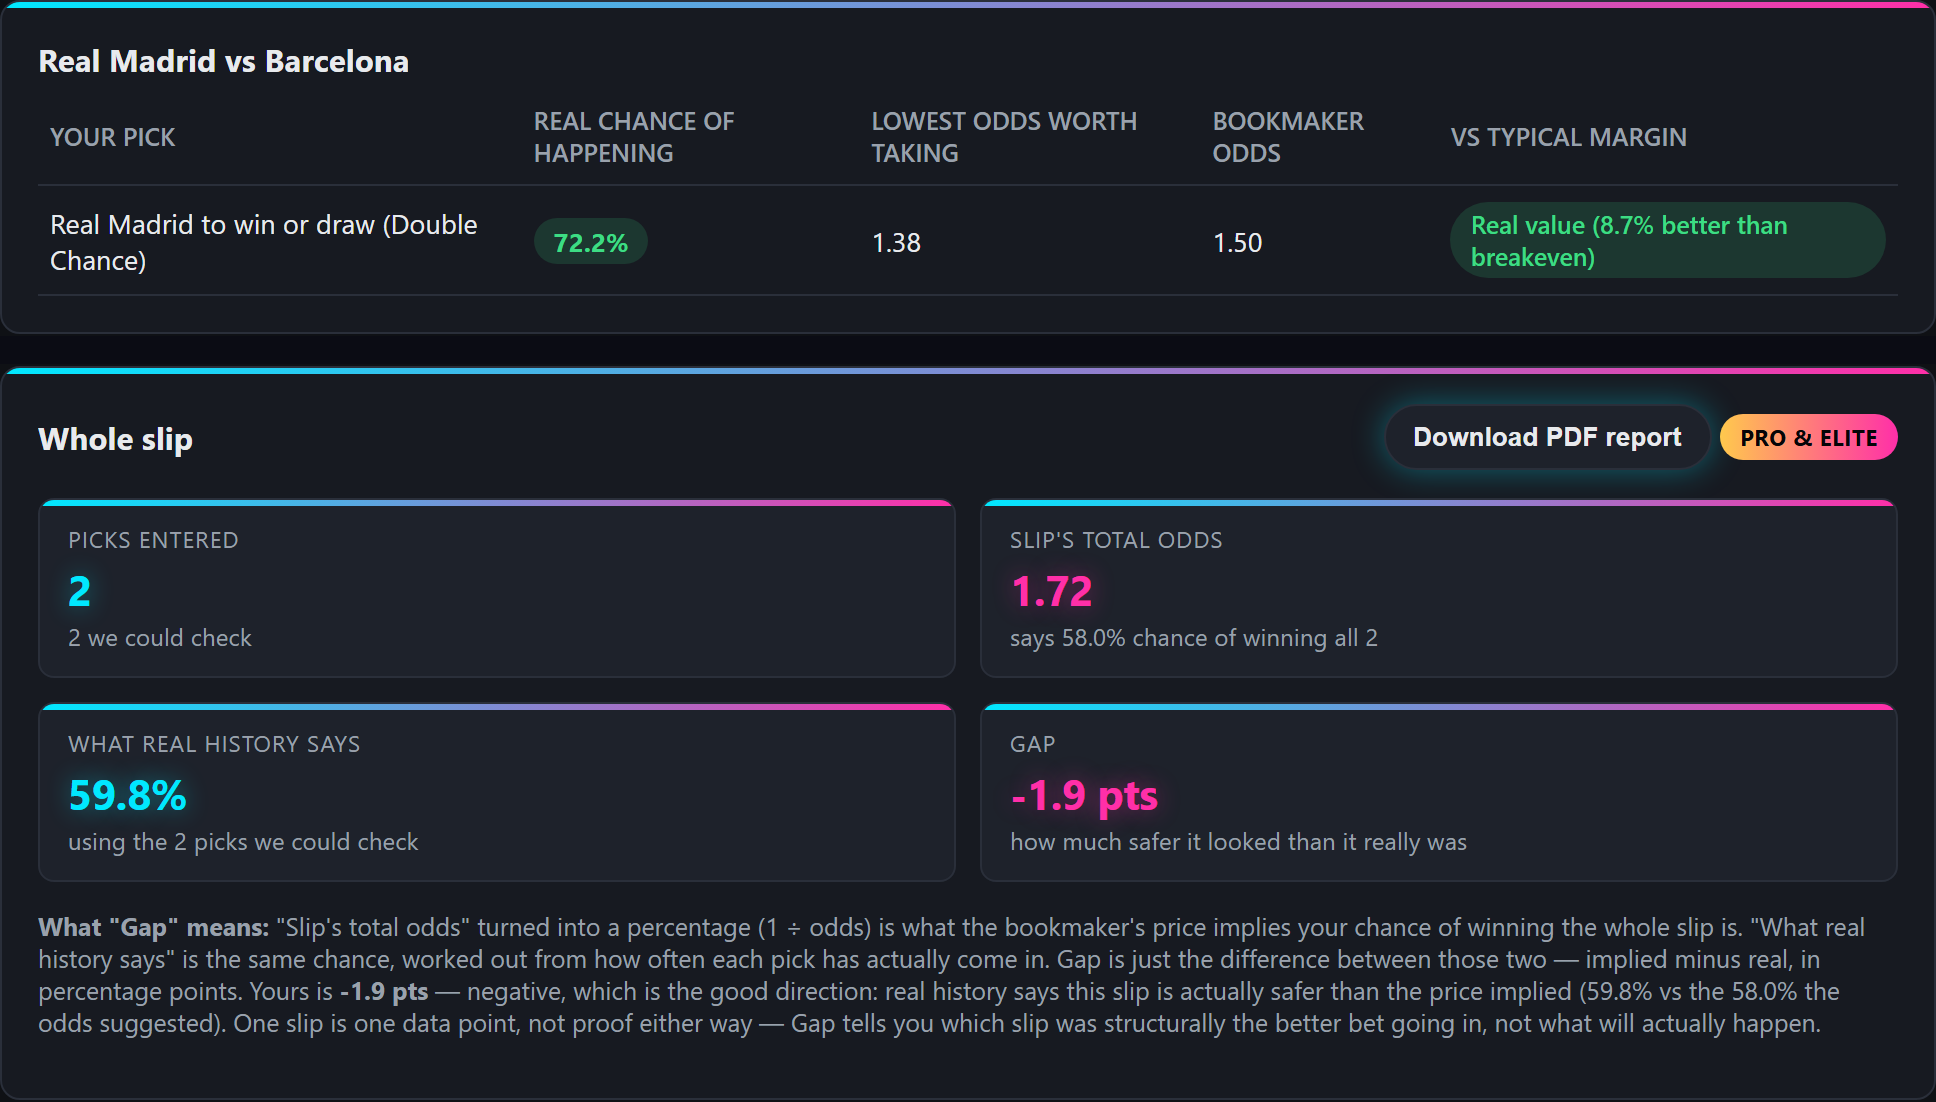
Task: Click the BOOKMAKER ODDS column header
Action: 1287,137
